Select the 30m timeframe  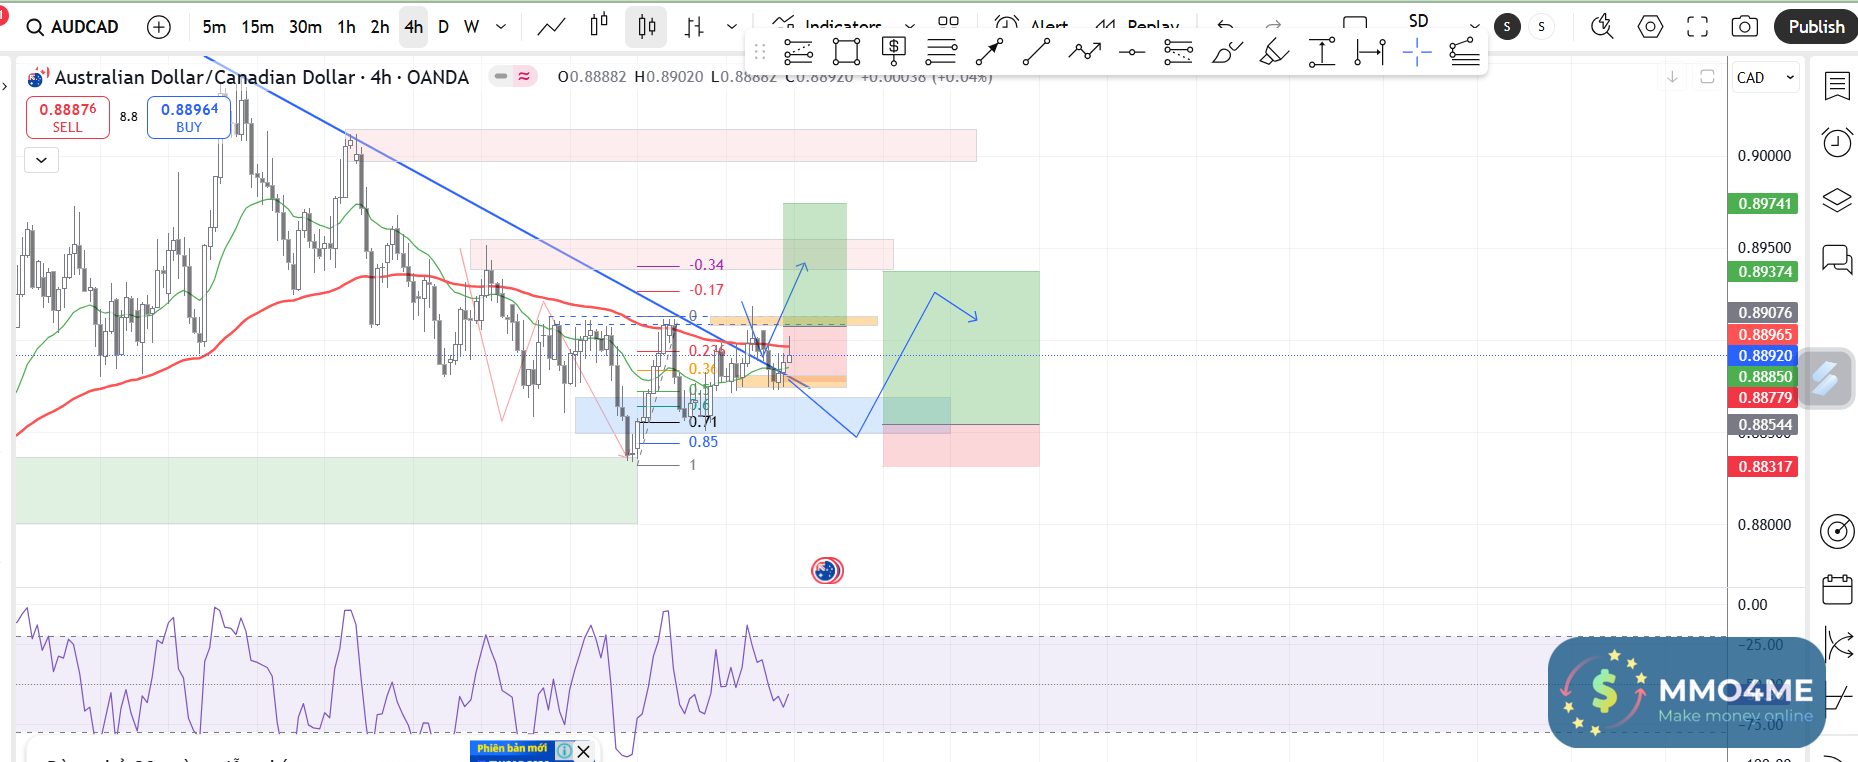pyautogui.click(x=305, y=27)
